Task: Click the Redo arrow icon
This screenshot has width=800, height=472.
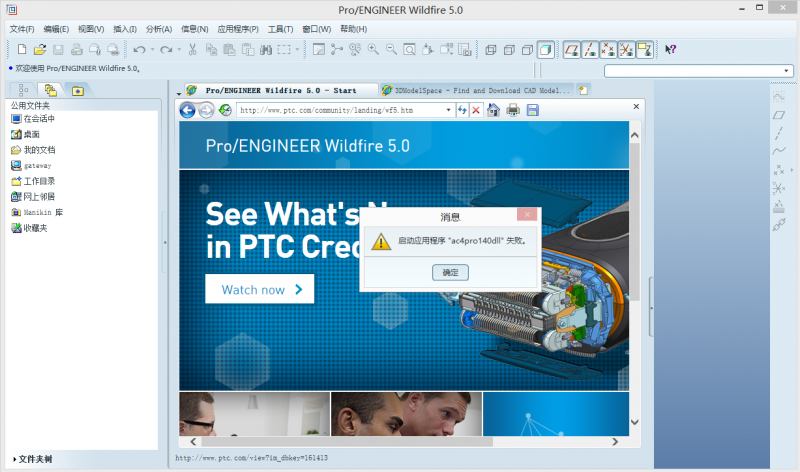Action: click(166, 49)
